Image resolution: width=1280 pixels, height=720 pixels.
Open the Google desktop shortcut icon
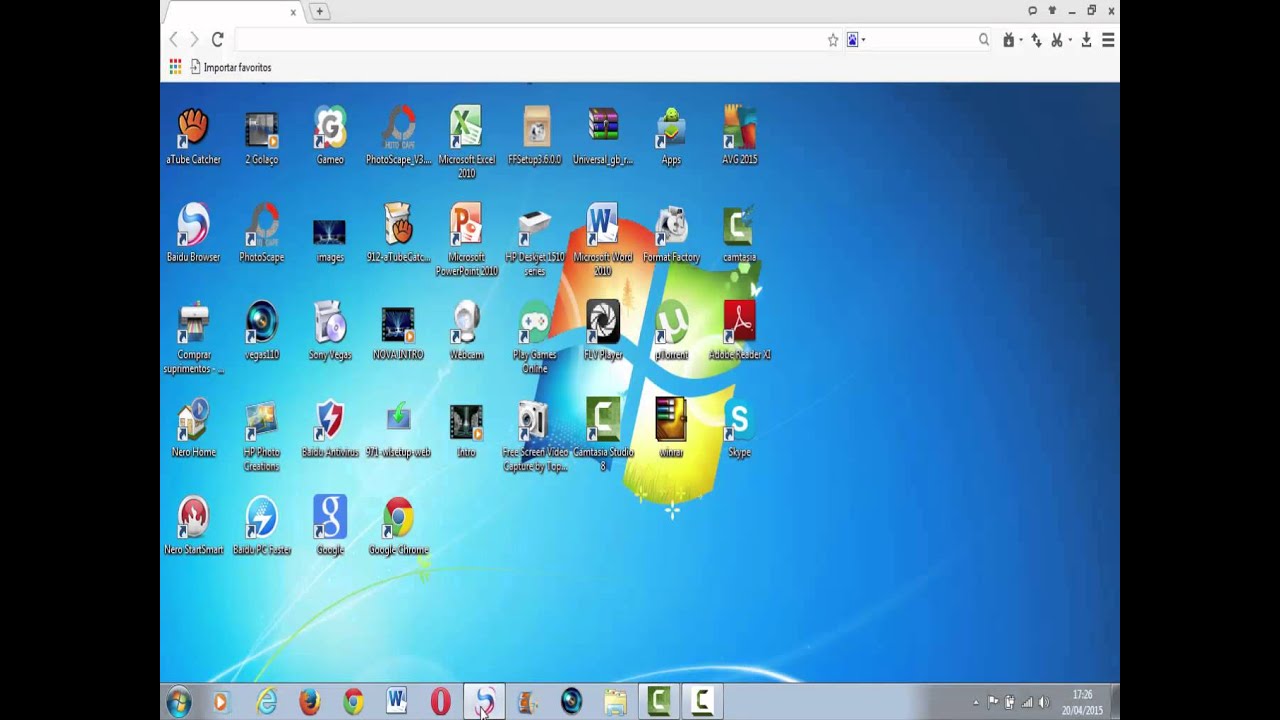click(330, 526)
